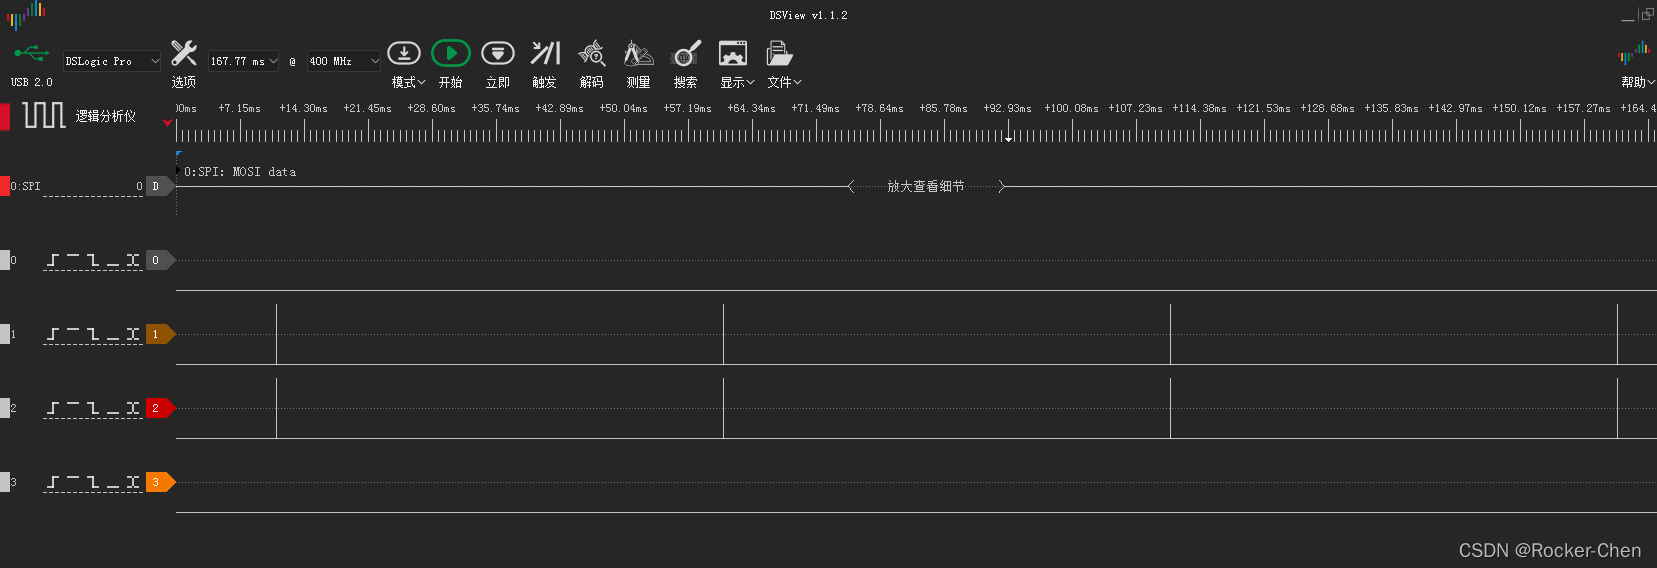Screen dimensions: 1657x568
Task: Click the +50.04ms ruler label
Action: (623, 108)
